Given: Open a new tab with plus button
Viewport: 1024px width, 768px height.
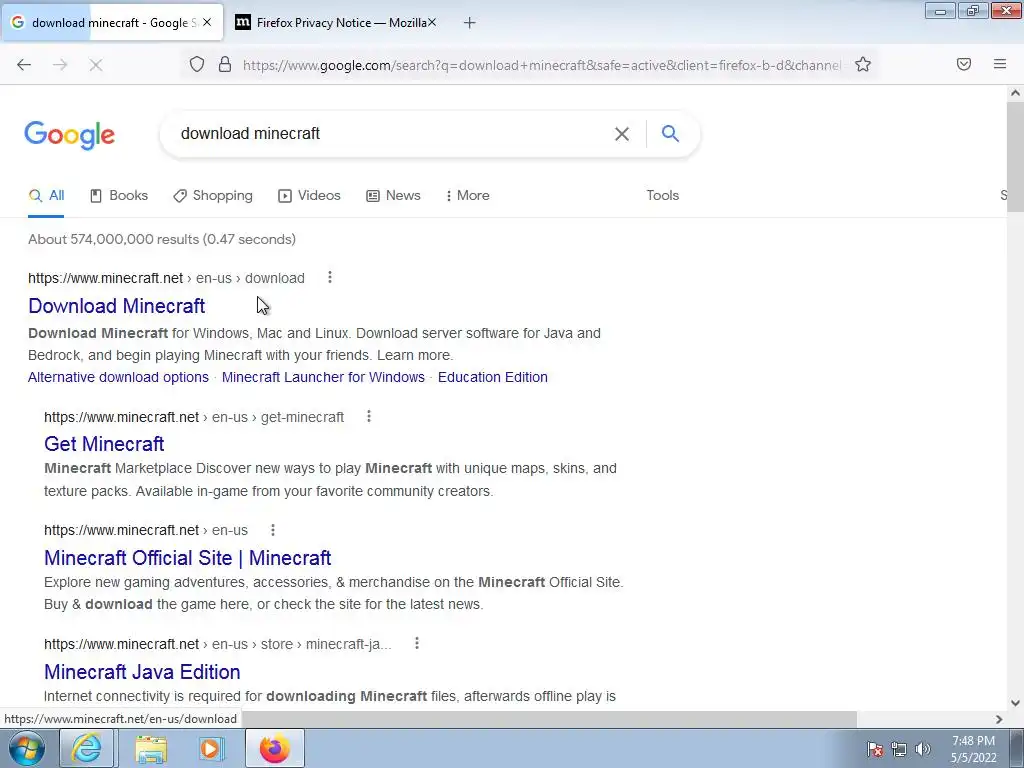Looking at the screenshot, I should pyautogui.click(x=470, y=23).
